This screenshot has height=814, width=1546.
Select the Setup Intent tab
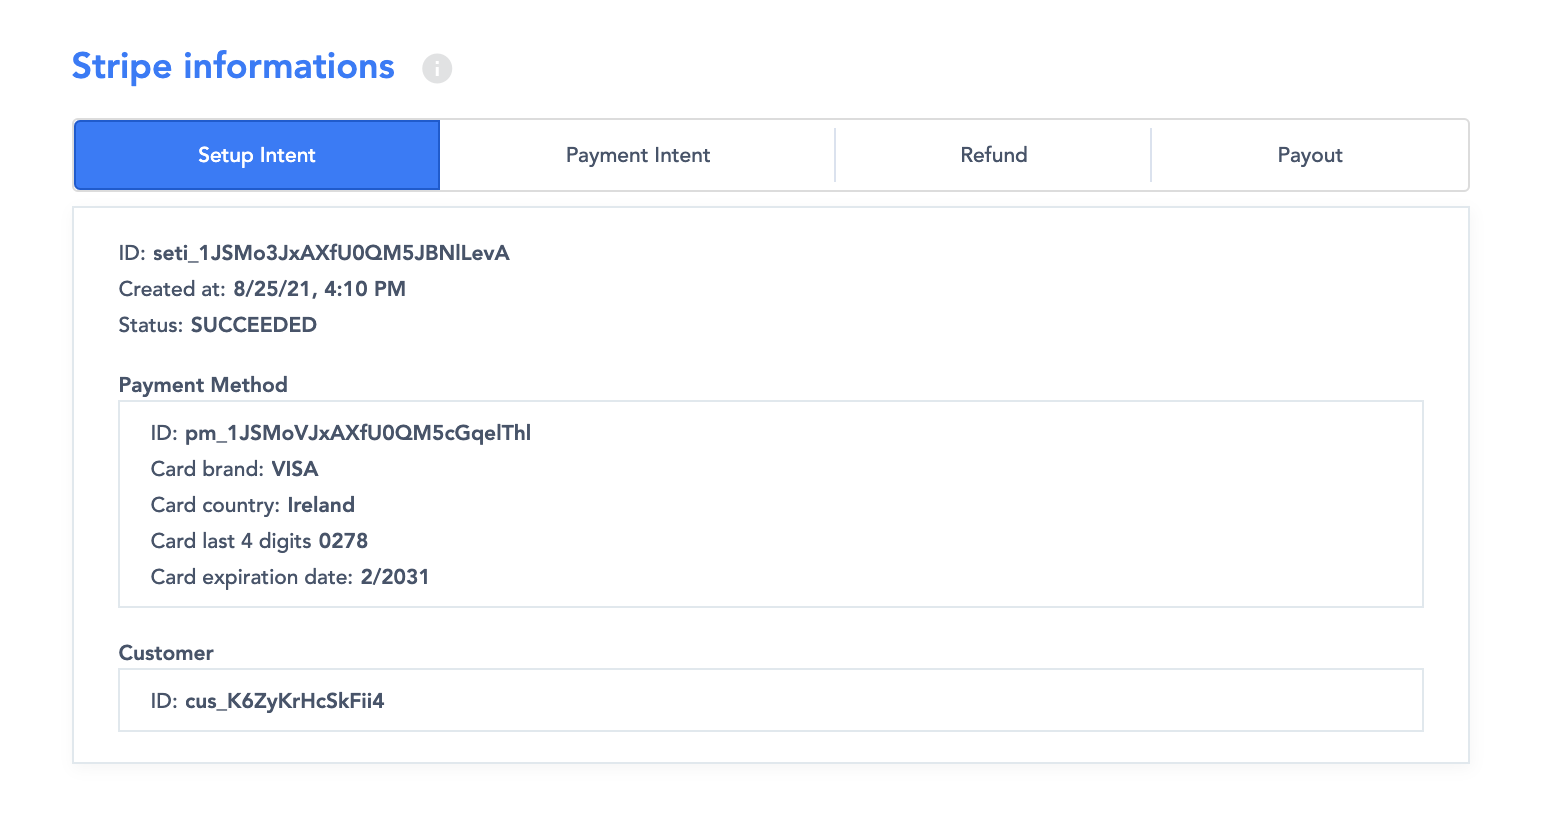(257, 155)
